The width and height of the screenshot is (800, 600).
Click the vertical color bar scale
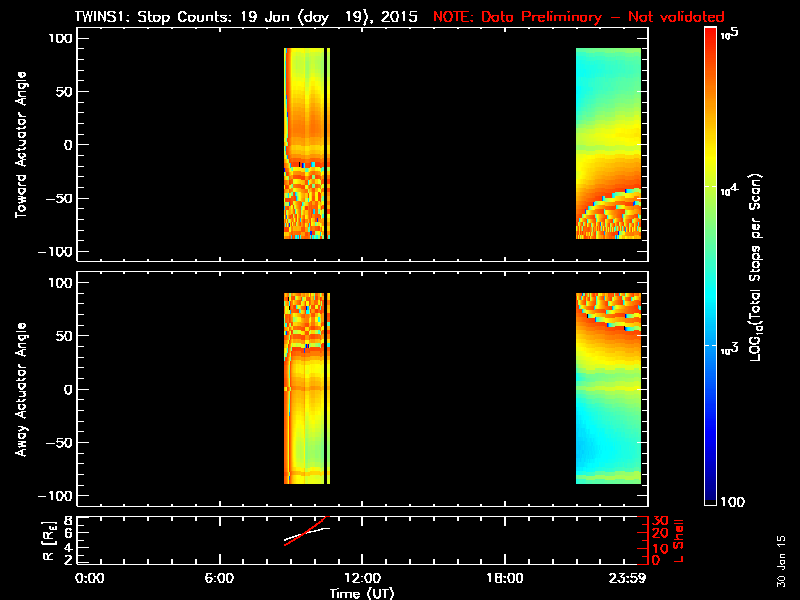click(711, 265)
